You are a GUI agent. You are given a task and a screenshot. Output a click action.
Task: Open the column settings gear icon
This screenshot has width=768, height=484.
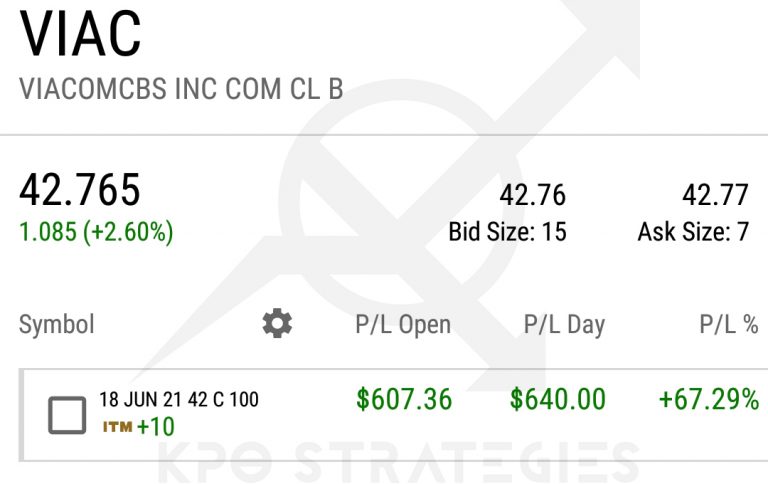277,323
